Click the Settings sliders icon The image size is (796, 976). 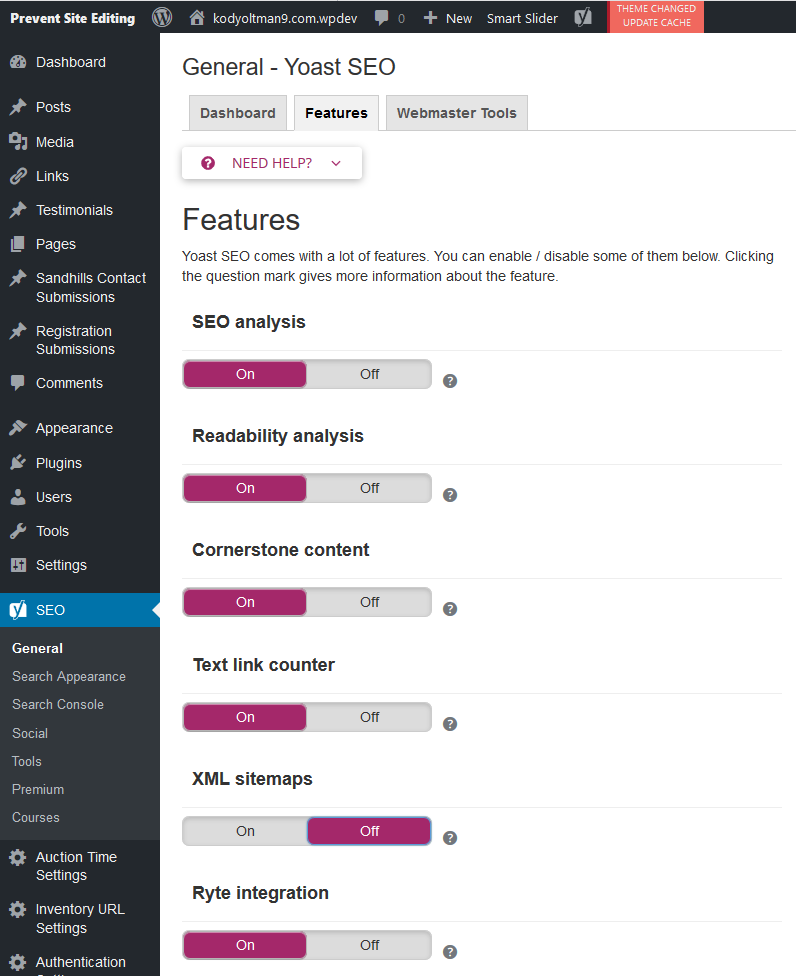(18, 565)
